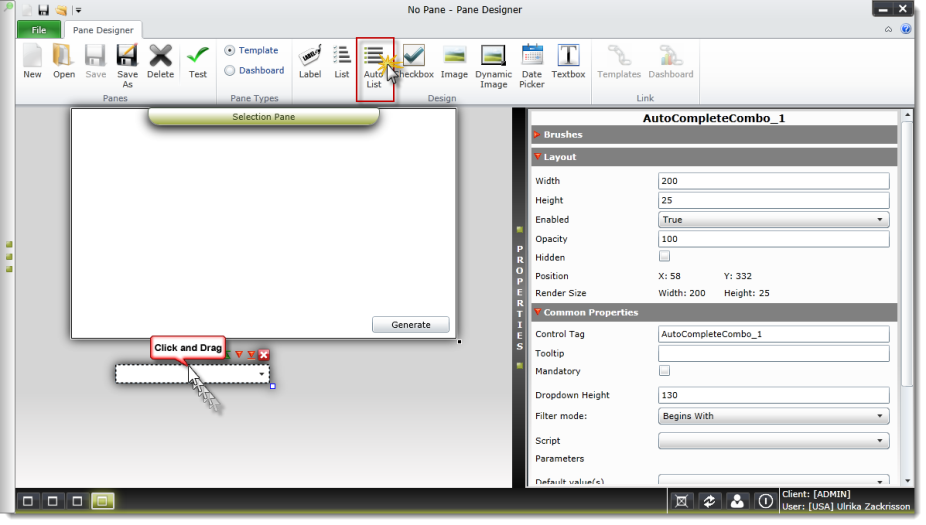Click the 'Client: [ADMIN]' status text

(x=816, y=494)
